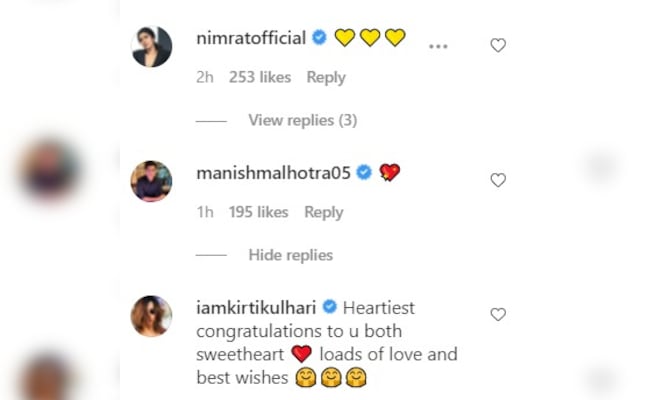The width and height of the screenshot is (650, 400).
Task: Click manishmalhotra05's profile avatar
Action: pyautogui.click(x=152, y=181)
